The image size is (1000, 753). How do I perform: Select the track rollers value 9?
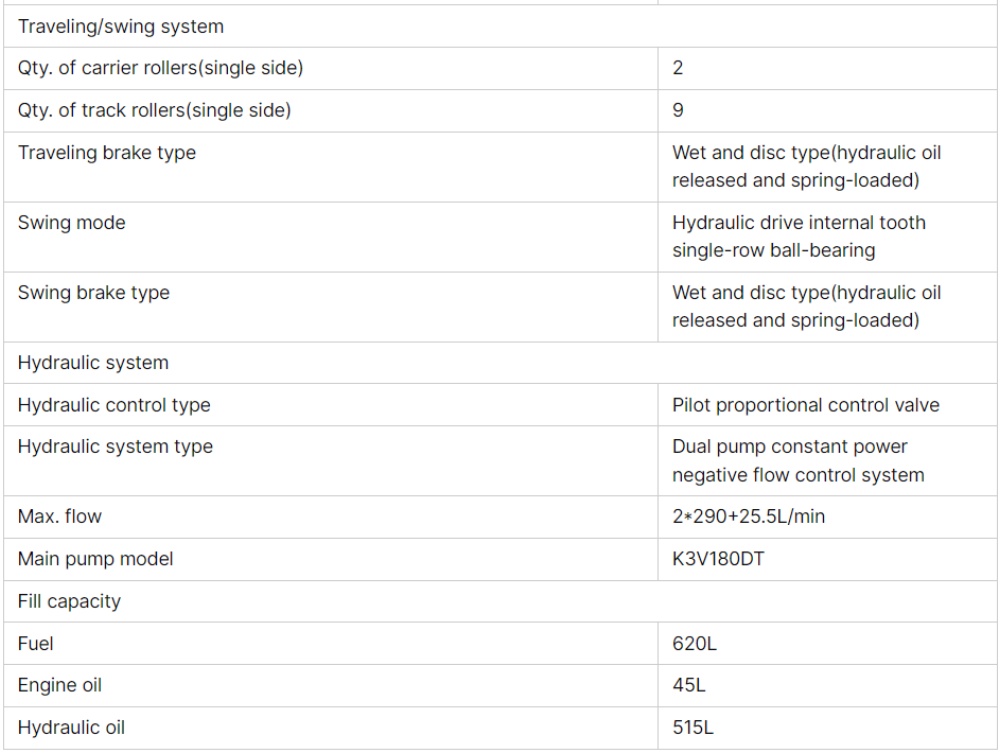coord(677,111)
